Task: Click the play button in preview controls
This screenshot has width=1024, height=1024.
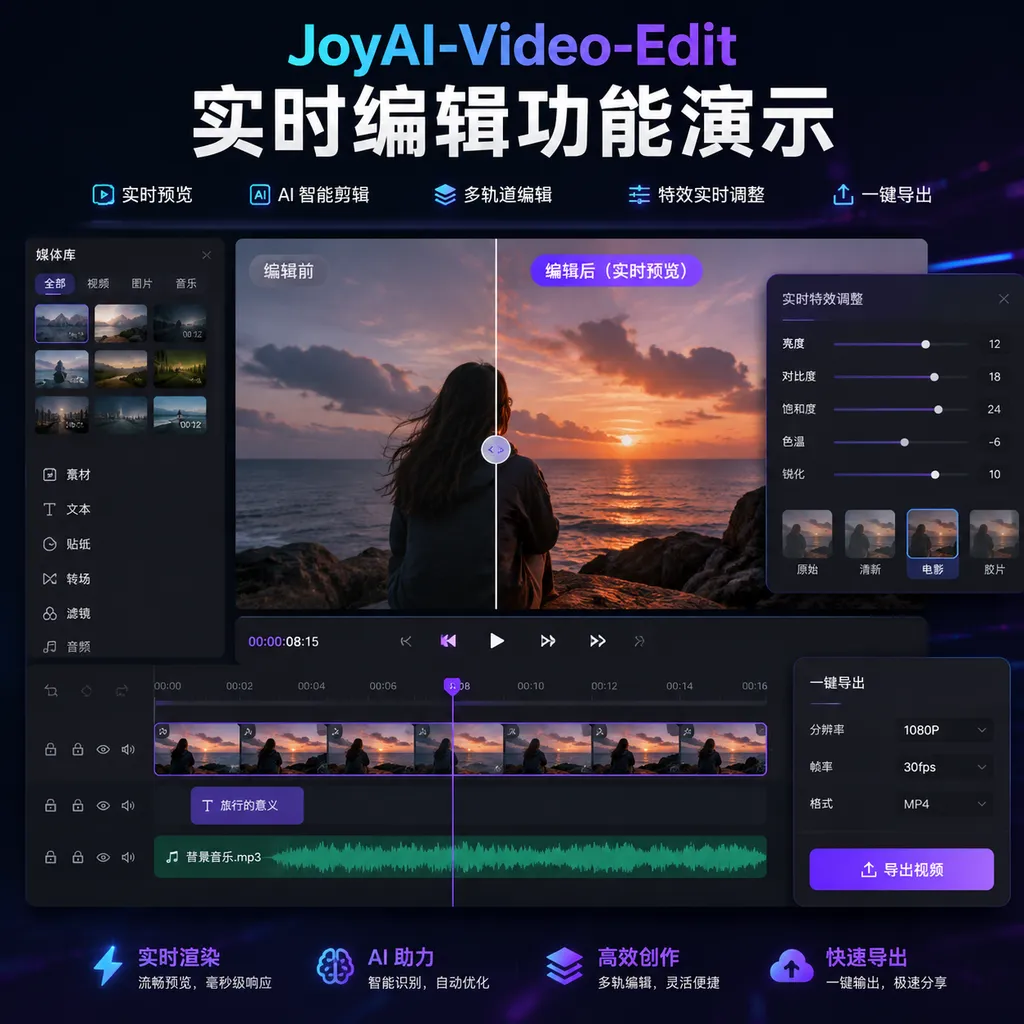Action: click(x=497, y=641)
